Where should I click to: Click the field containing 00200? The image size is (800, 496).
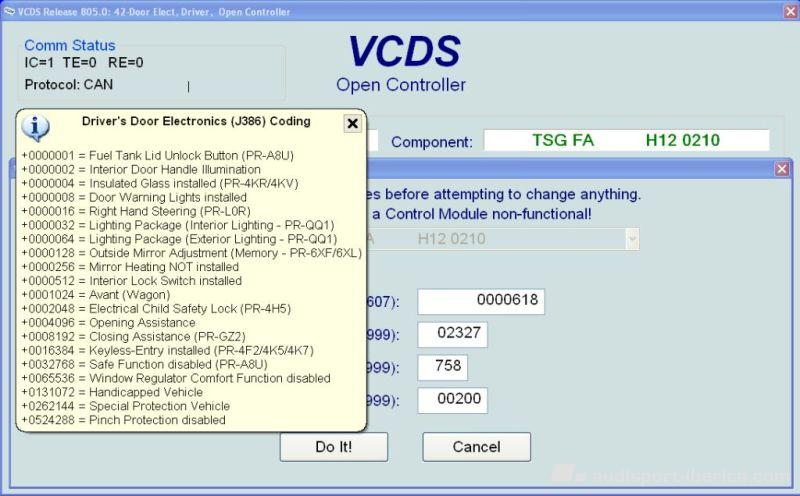[453, 400]
